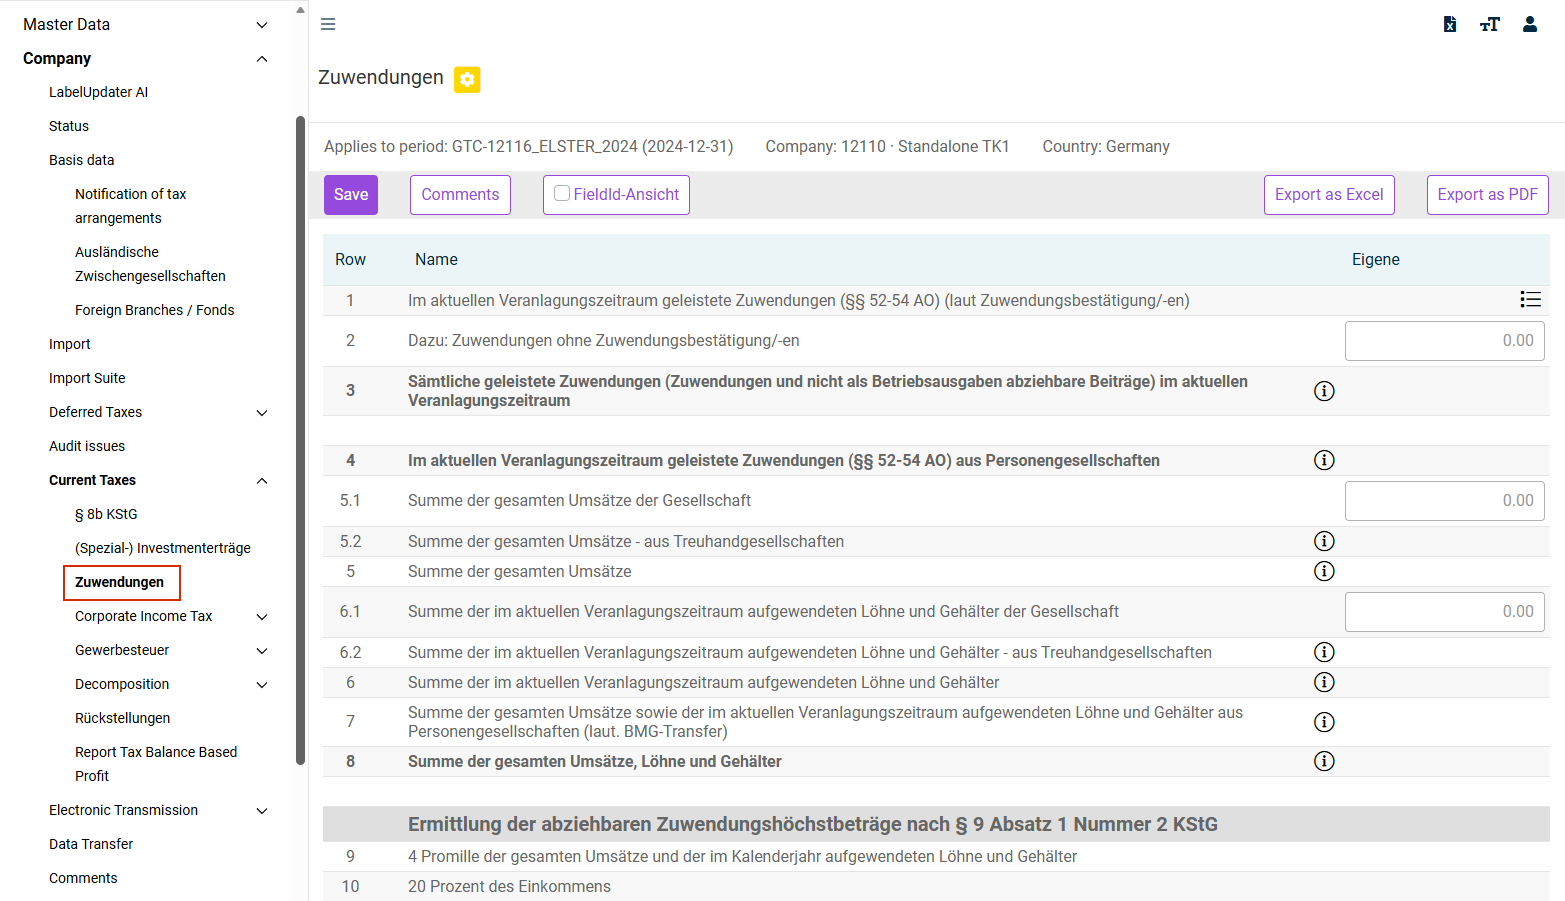Click info icon for row 5.2

pyautogui.click(x=1324, y=541)
